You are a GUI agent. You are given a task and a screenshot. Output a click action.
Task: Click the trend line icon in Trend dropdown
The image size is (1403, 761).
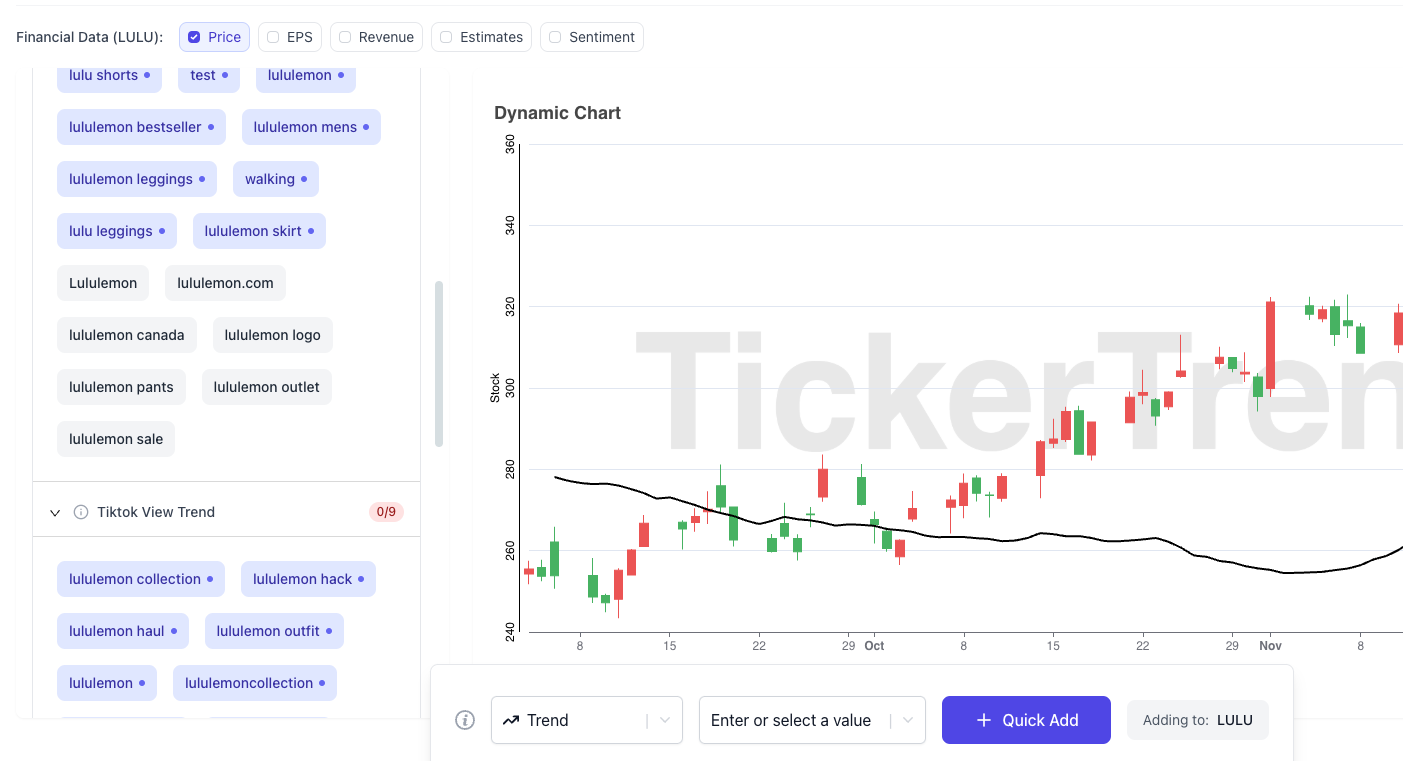tap(511, 720)
